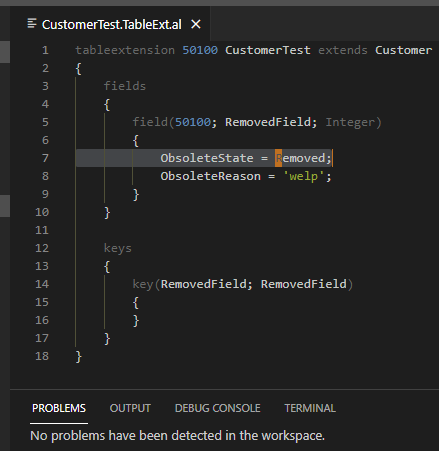This screenshot has width=439, height=451.
Task: Click first 'RemovedField' in key declaration
Action: pyautogui.click(x=203, y=284)
